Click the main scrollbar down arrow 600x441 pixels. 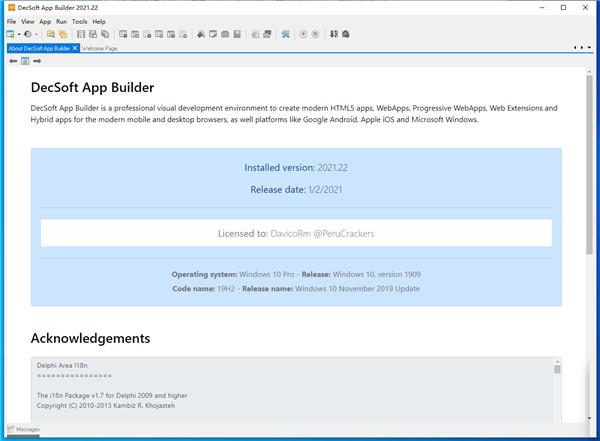coord(589,418)
